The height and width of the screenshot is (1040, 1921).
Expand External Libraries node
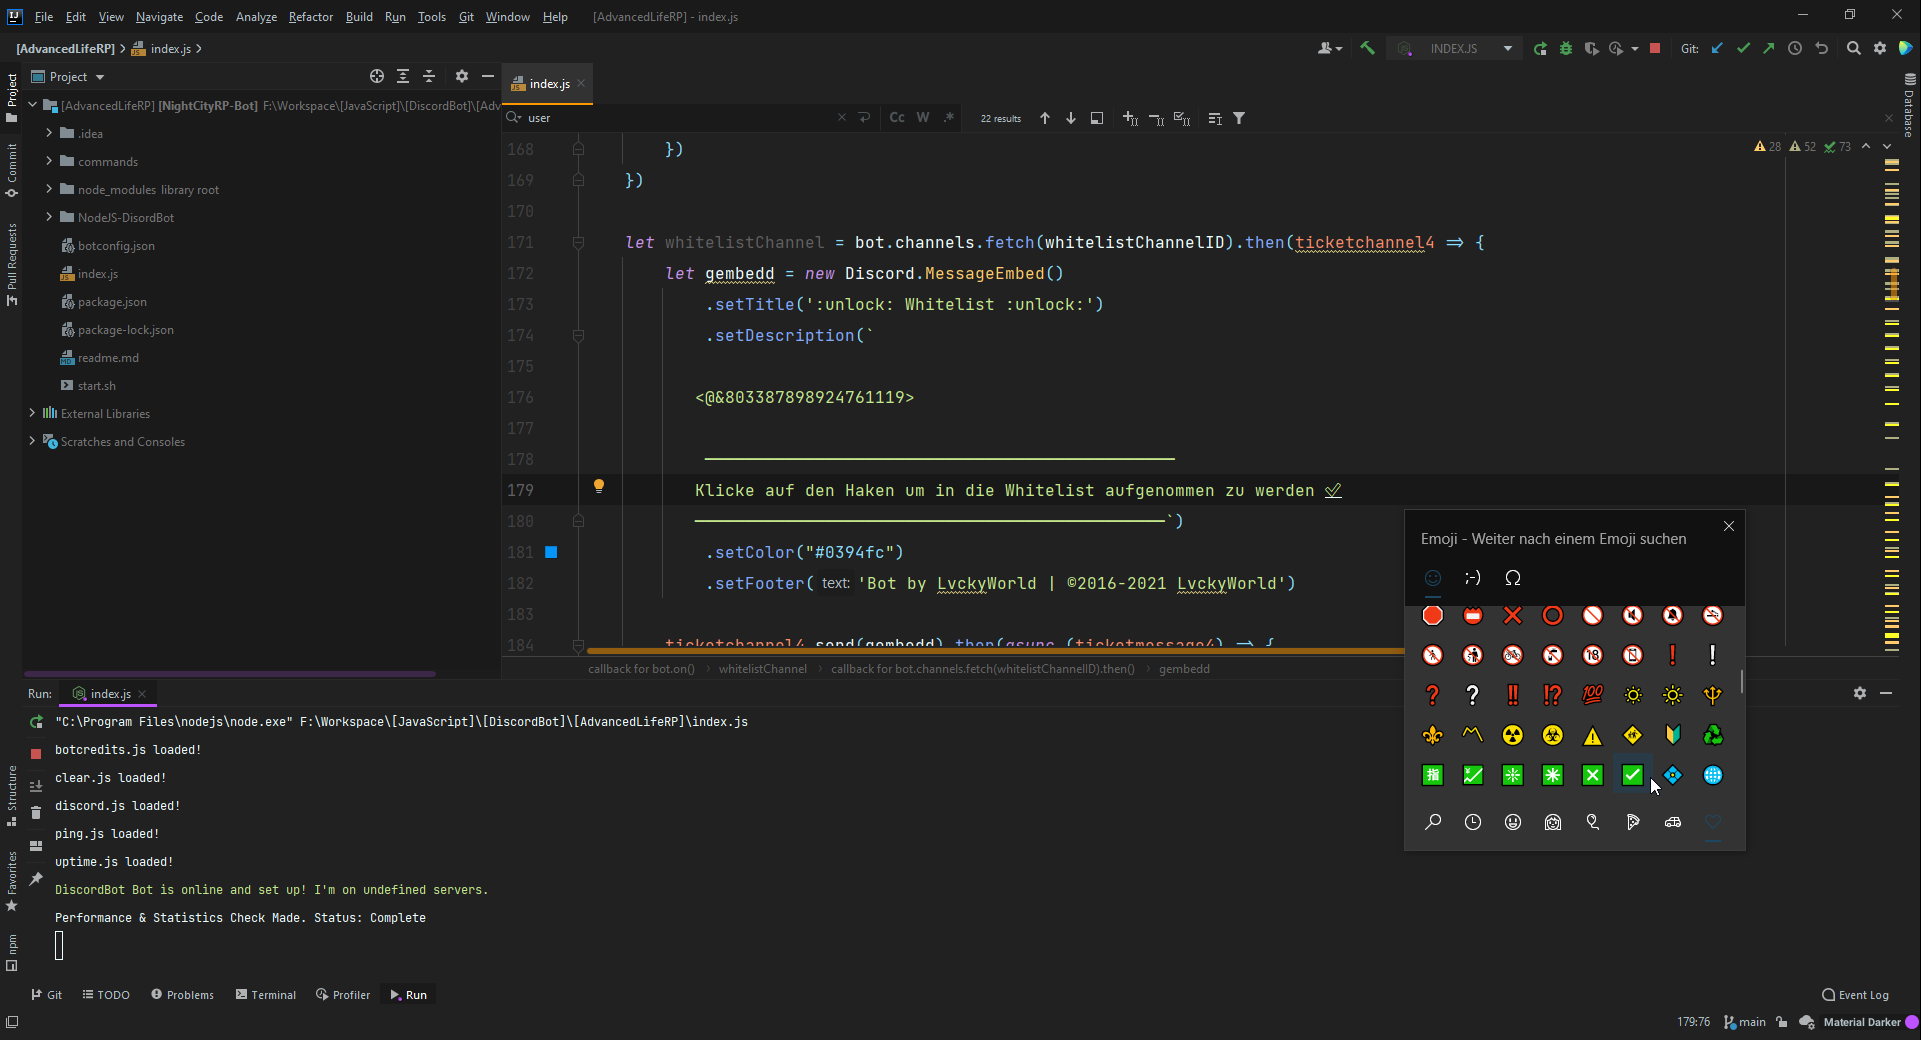click(x=32, y=413)
